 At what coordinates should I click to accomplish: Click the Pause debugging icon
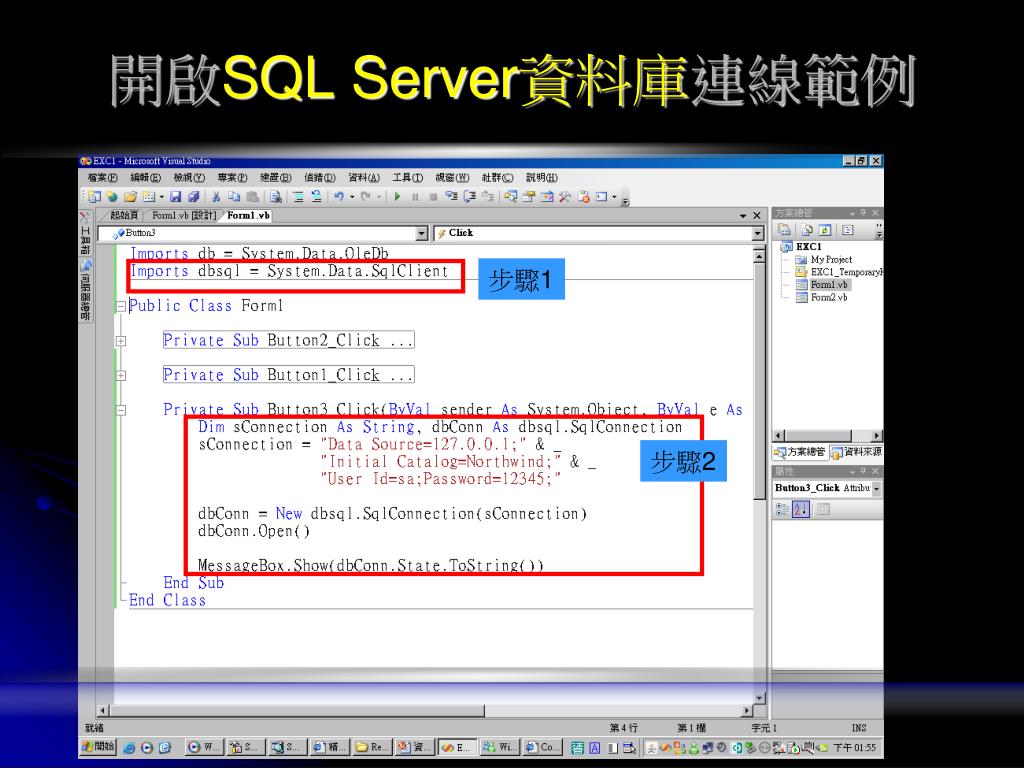coord(415,197)
